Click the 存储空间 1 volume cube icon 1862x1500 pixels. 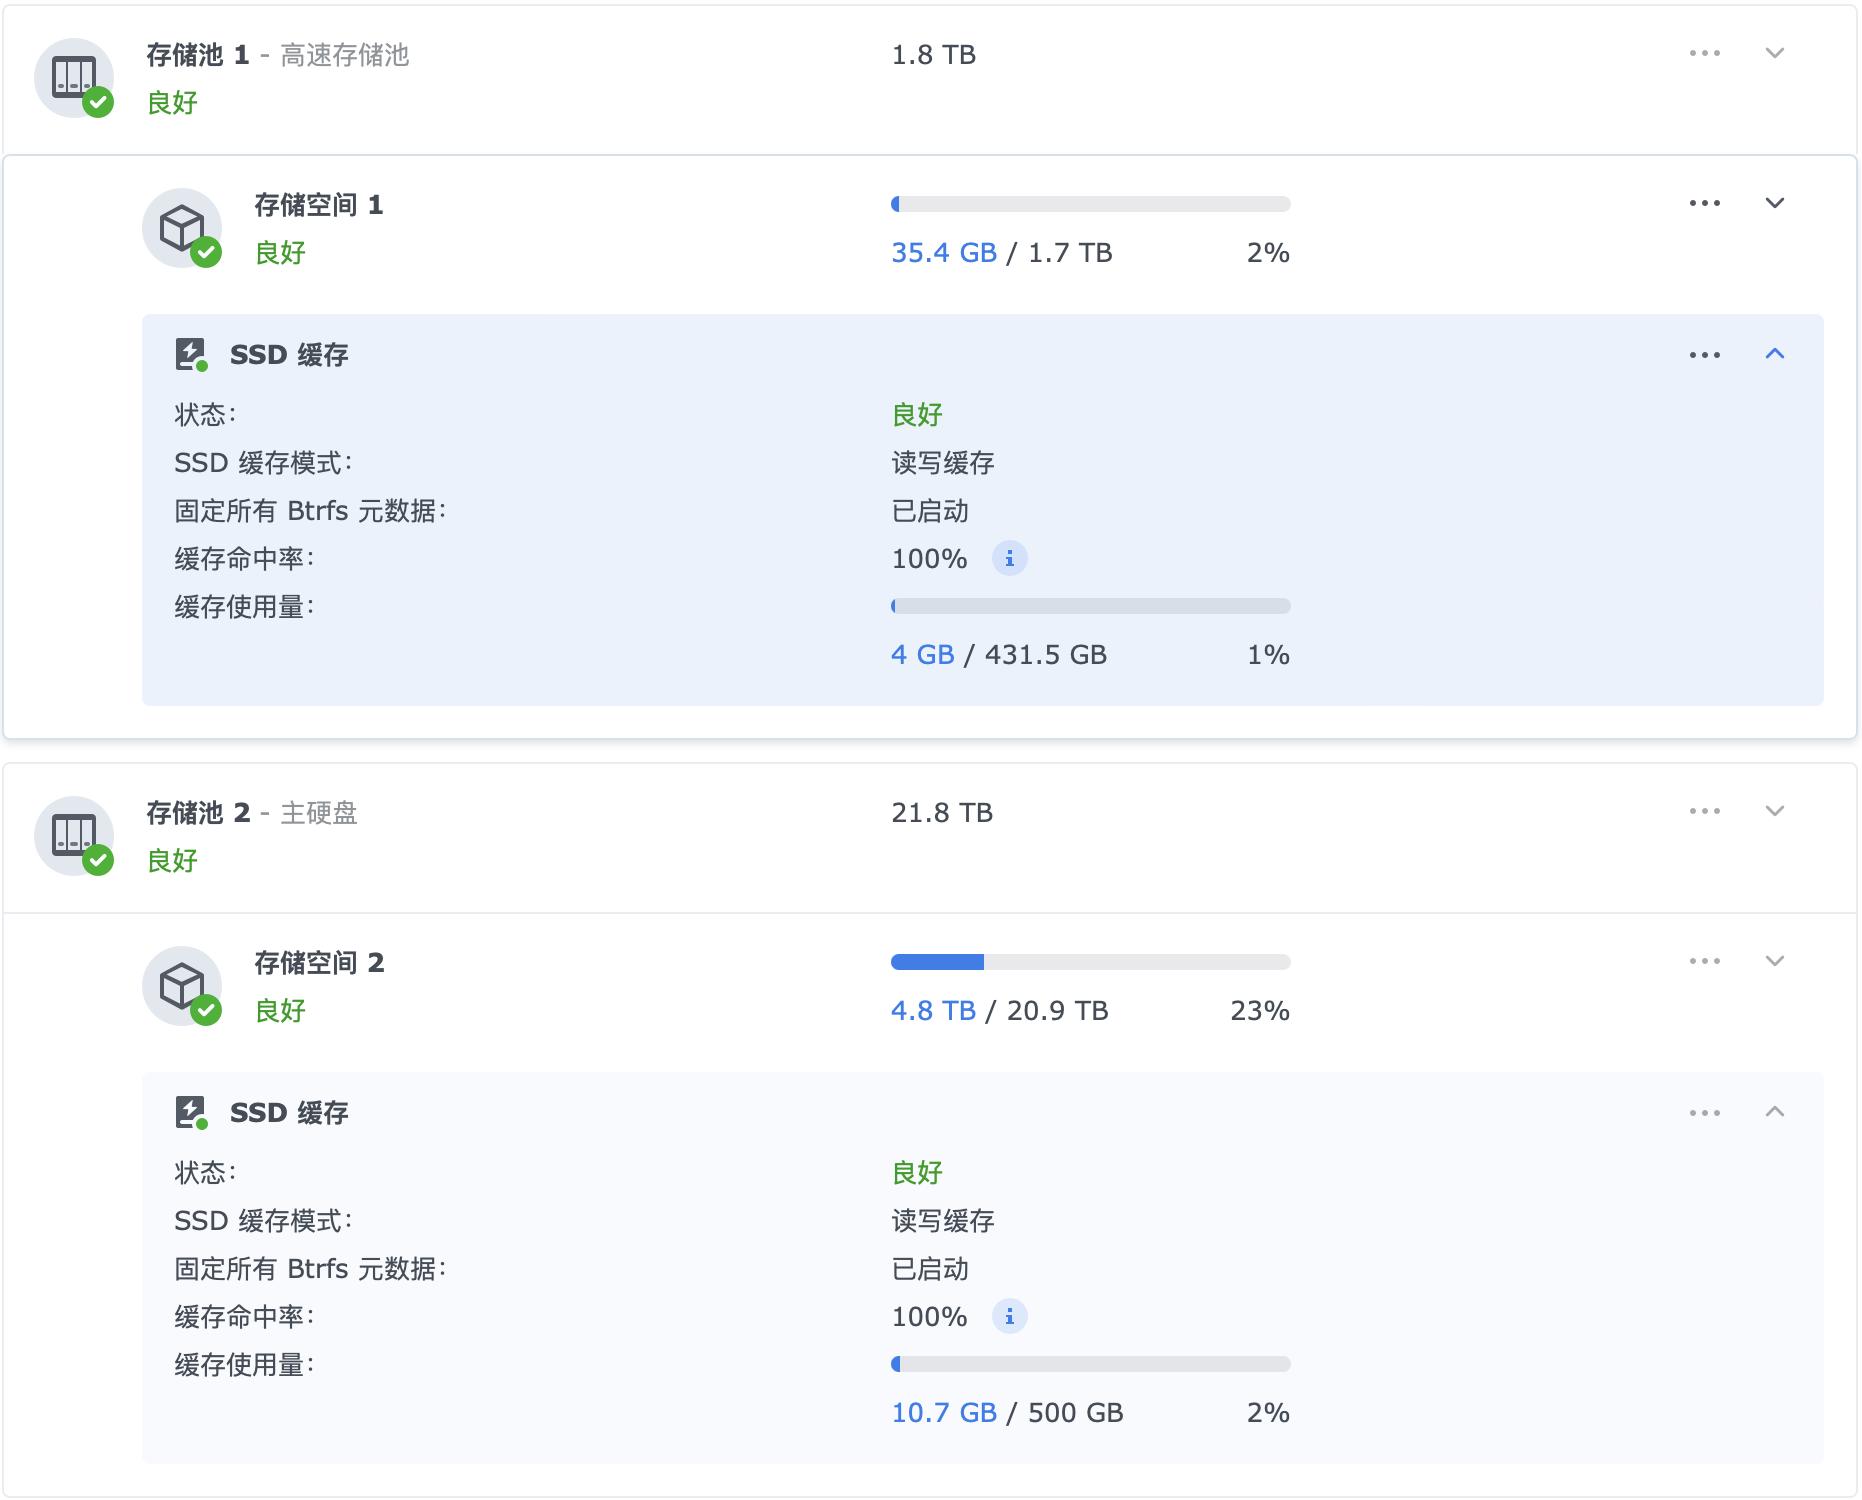(183, 226)
